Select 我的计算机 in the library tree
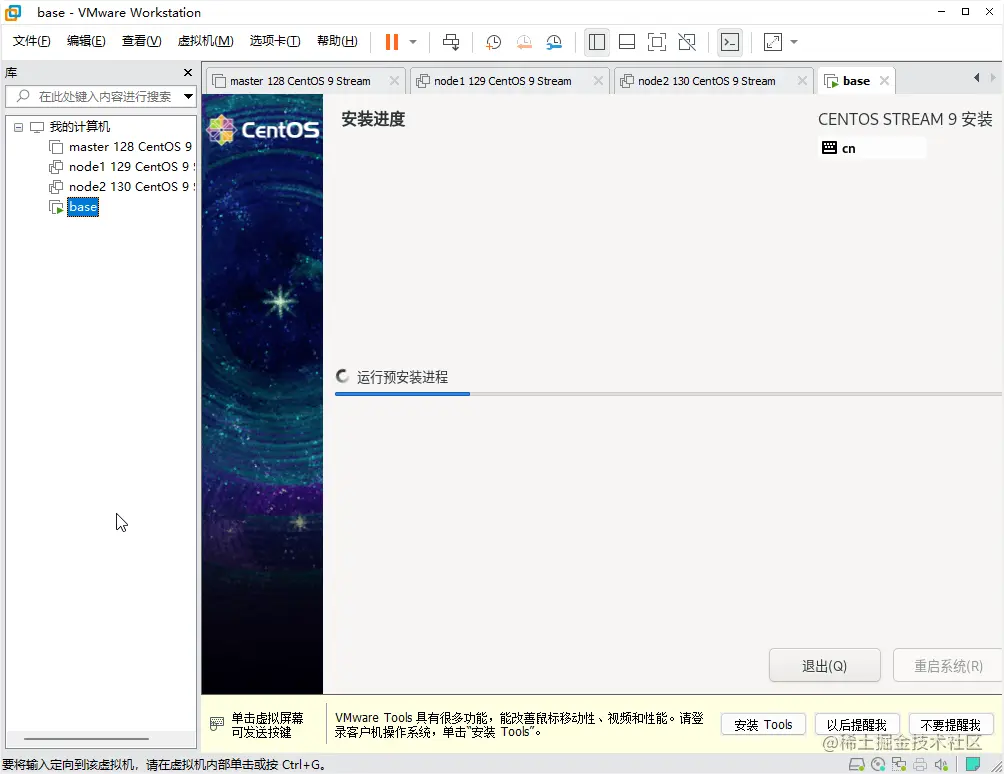Image resolution: width=1004 pixels, height=774 pixels. coord(79,127)
